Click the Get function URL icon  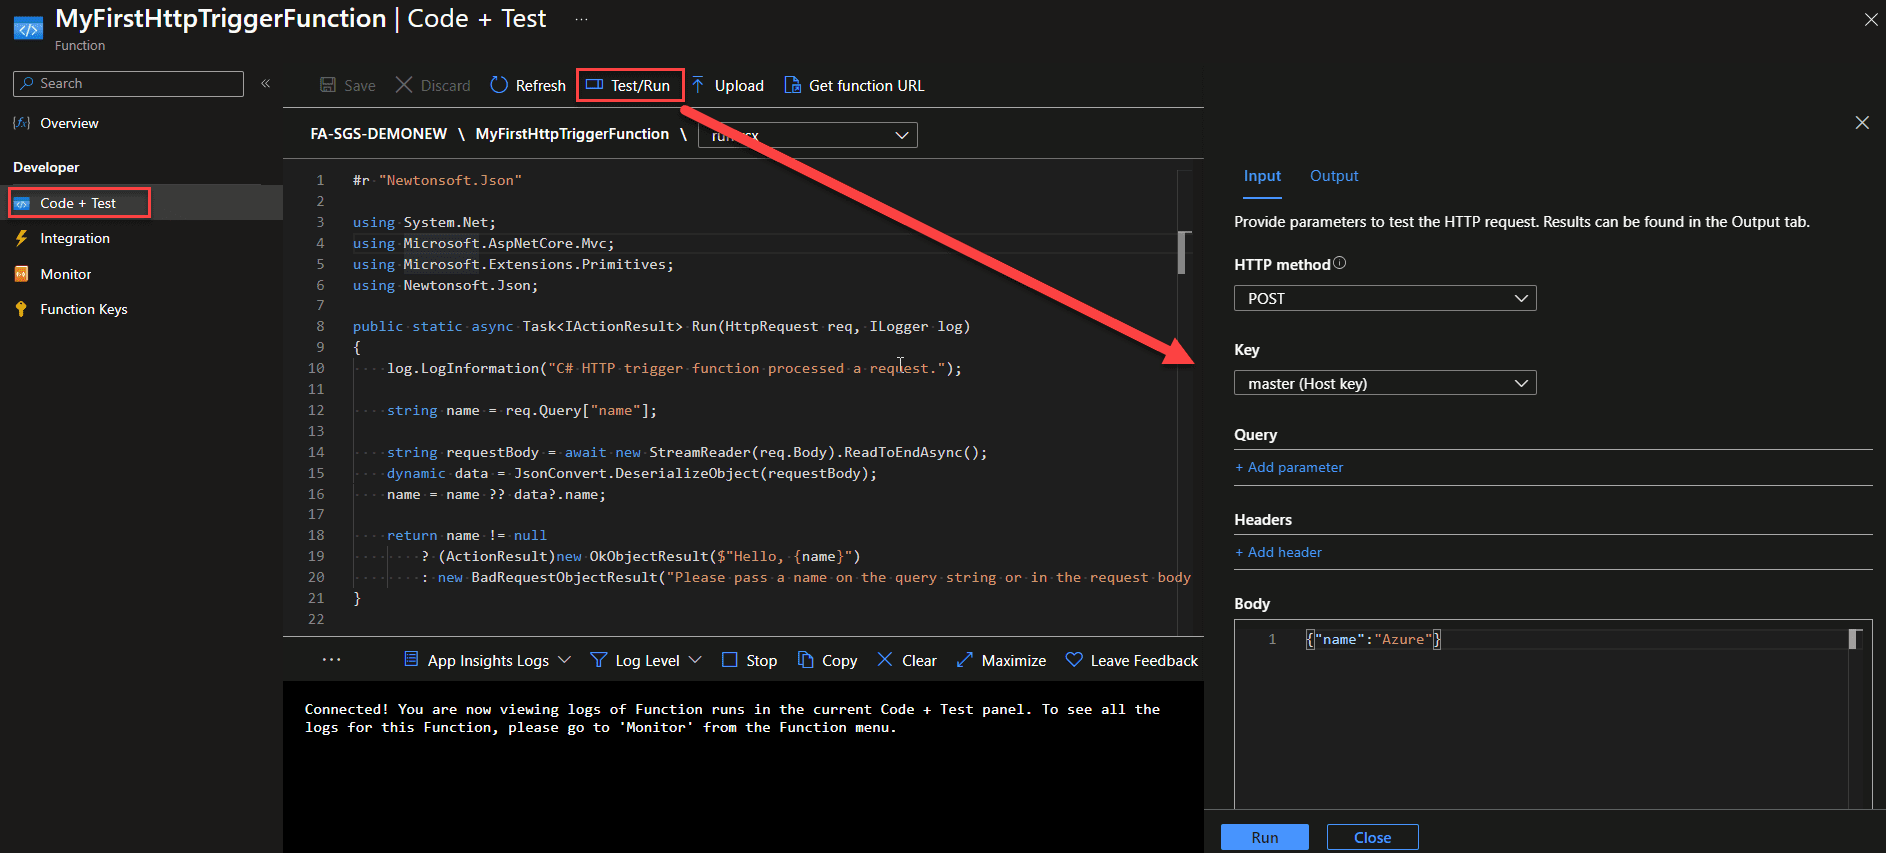[792, 85]
